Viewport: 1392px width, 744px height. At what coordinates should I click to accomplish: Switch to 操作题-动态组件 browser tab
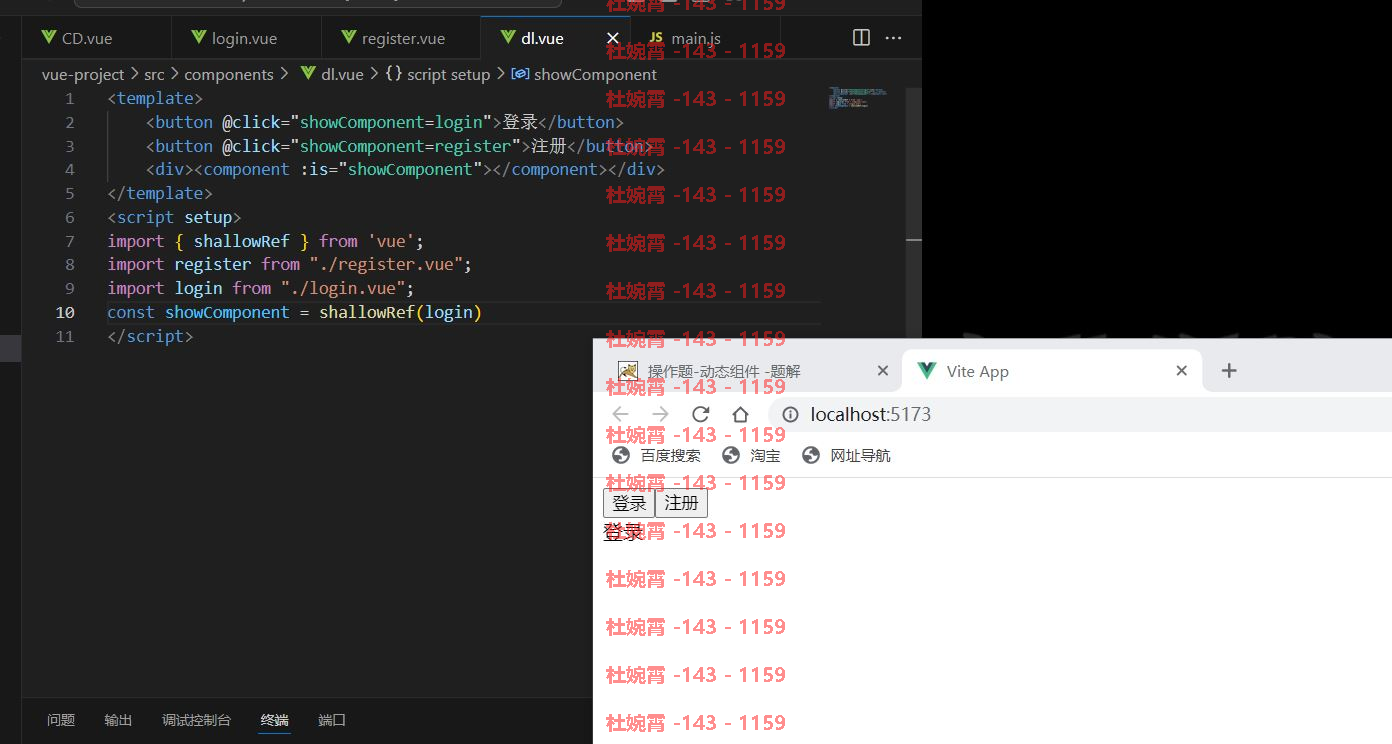(x=750, y=371)
